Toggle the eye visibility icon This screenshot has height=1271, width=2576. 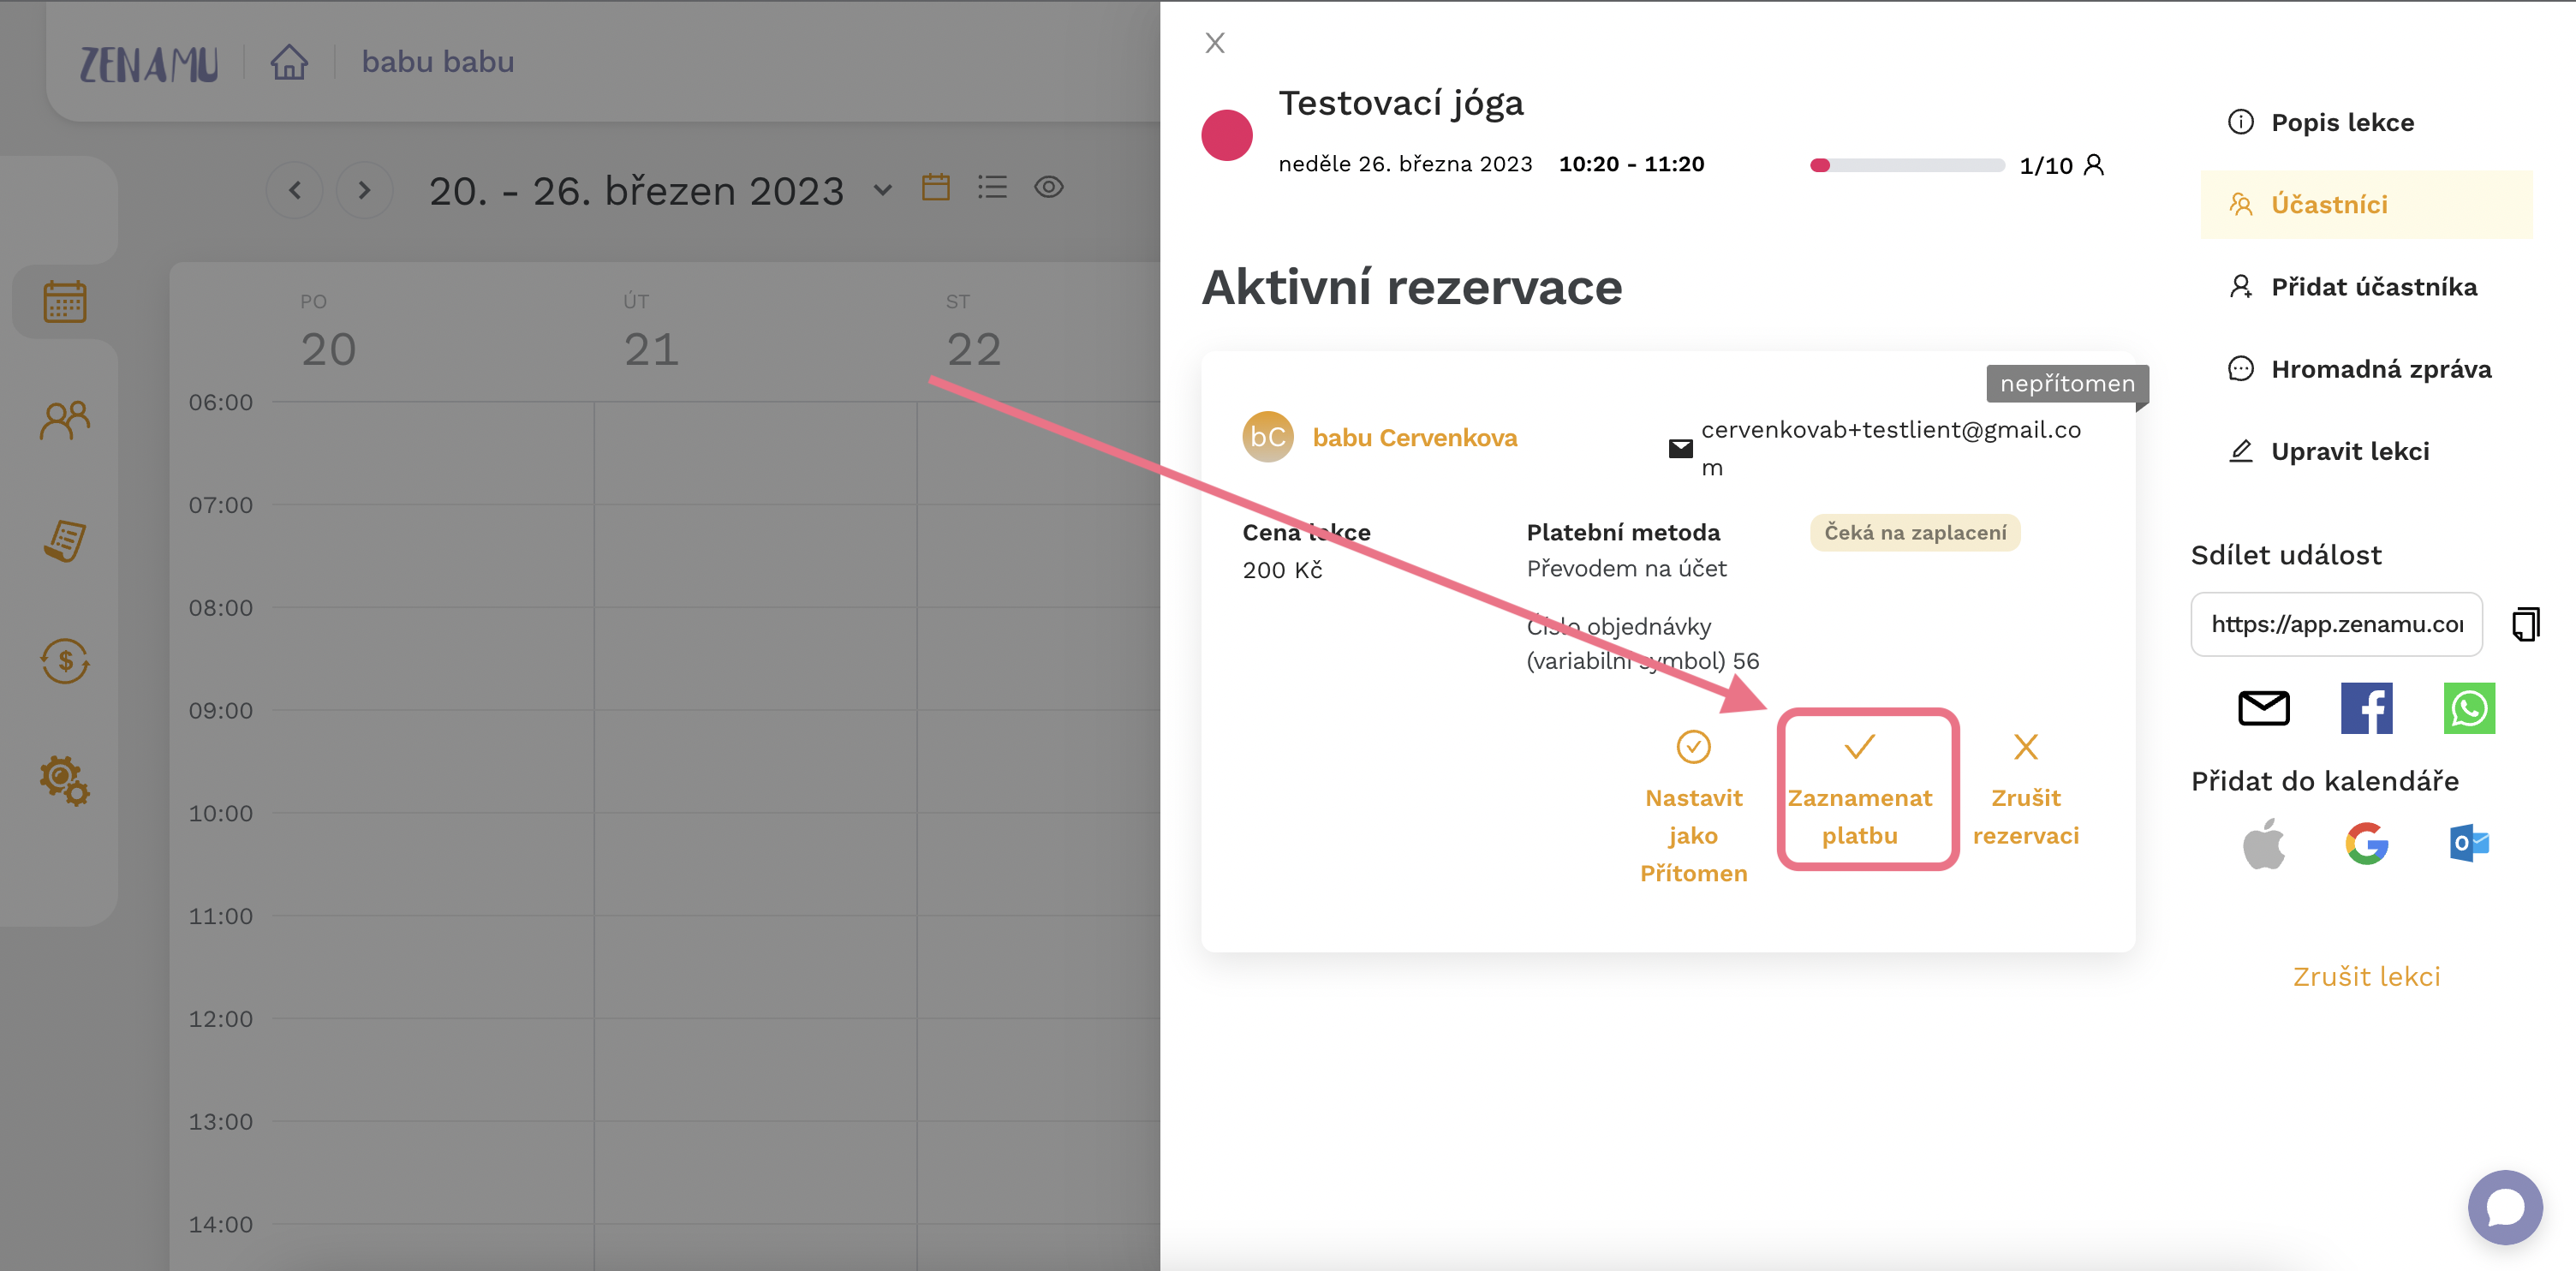pyautogui.click(x=1049, y=187)
